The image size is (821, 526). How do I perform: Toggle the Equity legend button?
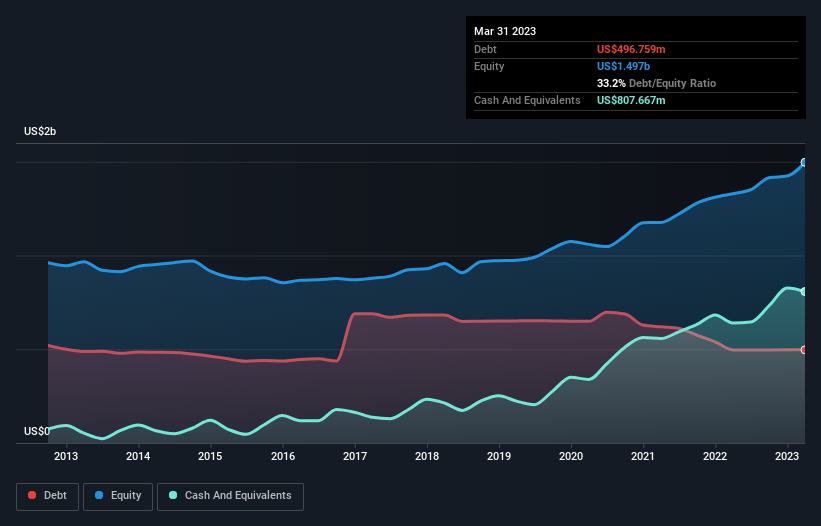pyautogui.click(x=118, y=496)
